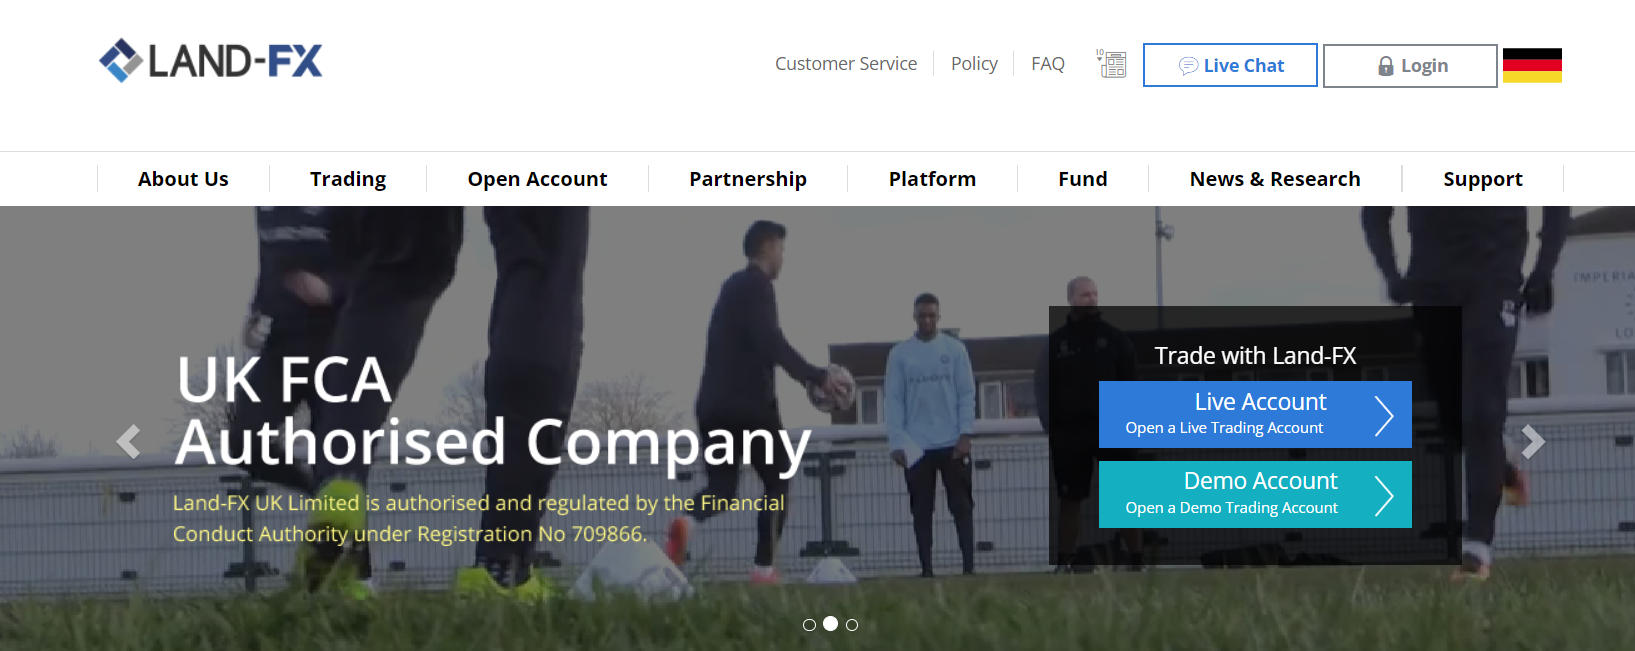The width and height of the screenshot is (1635, 651).
Task: Select the second carousel slide dot
Action: (830, 624)
